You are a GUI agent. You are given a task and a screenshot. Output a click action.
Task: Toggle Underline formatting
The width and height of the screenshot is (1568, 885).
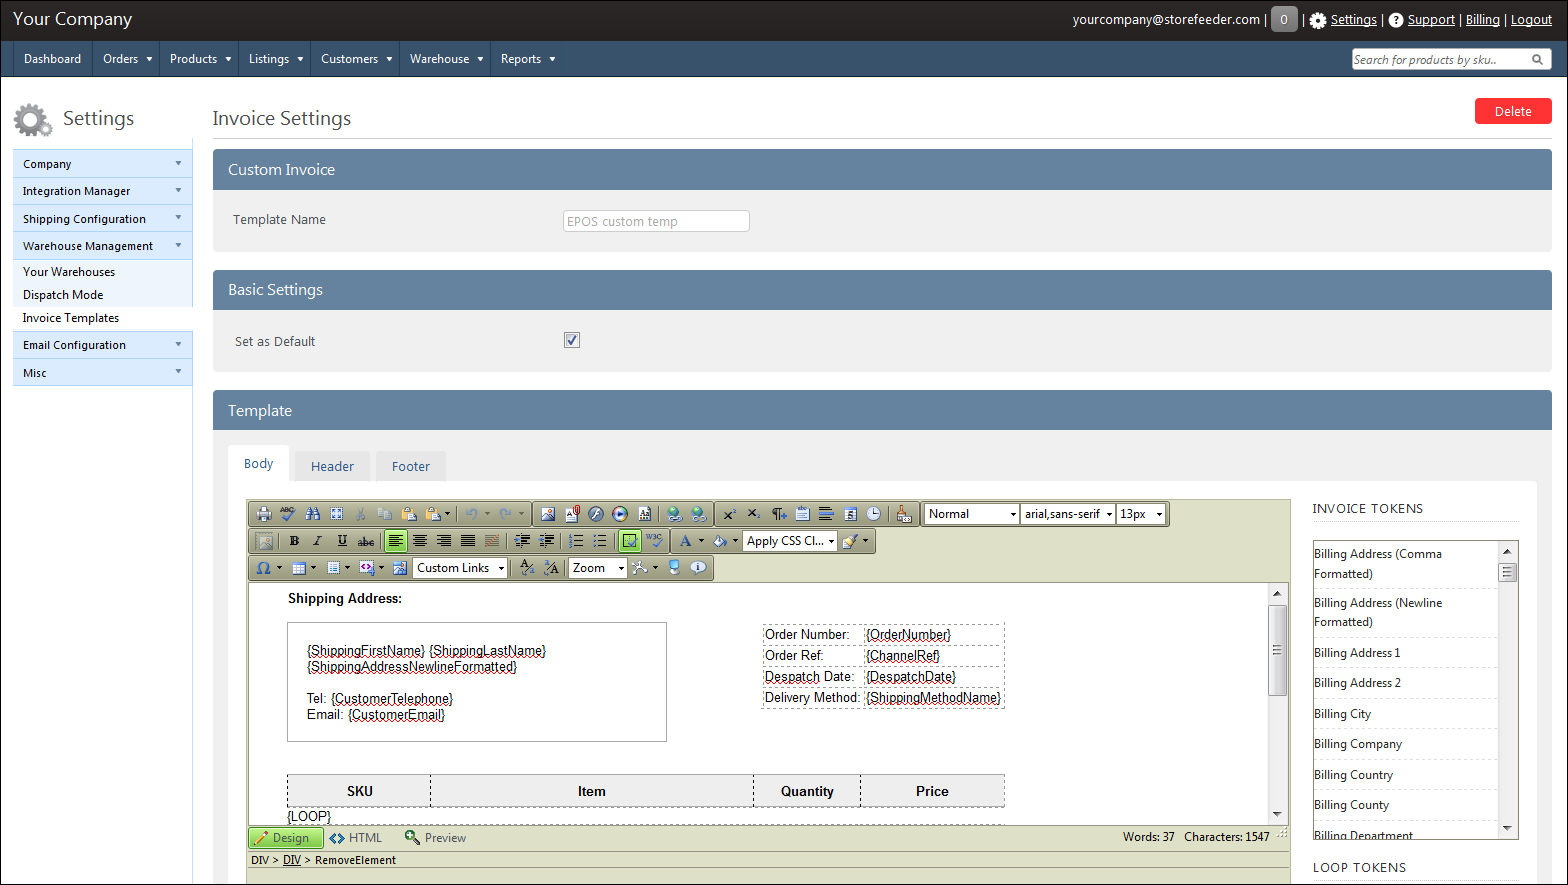click(x=342, y=541)
